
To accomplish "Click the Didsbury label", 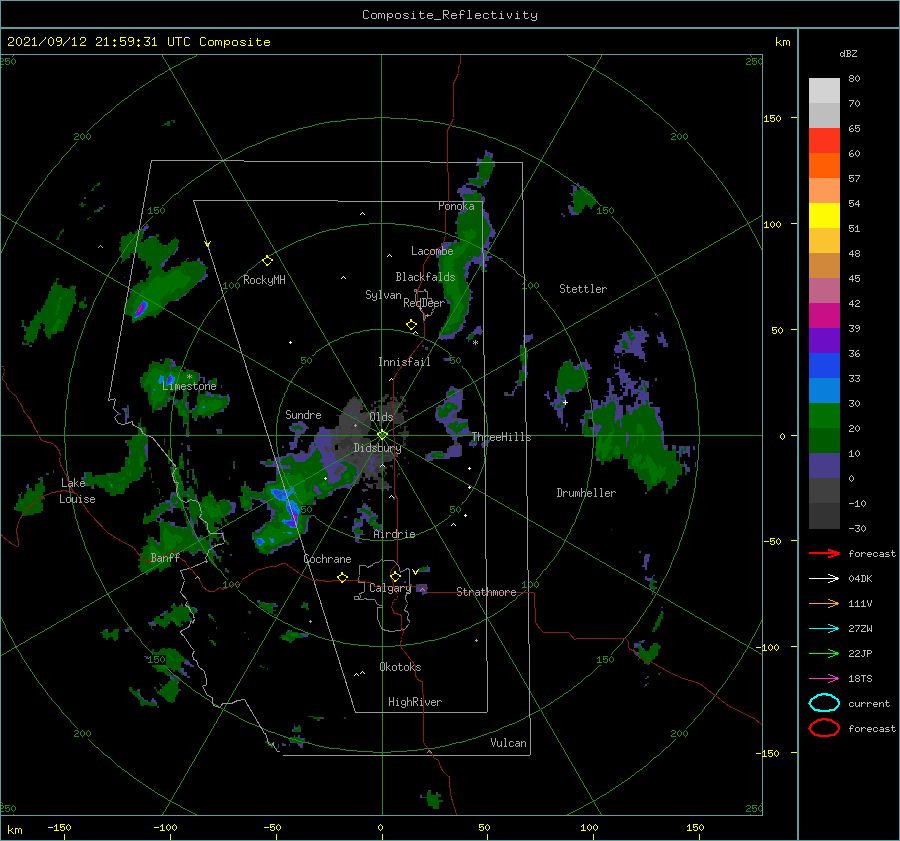I will click(x=377, y=448).
